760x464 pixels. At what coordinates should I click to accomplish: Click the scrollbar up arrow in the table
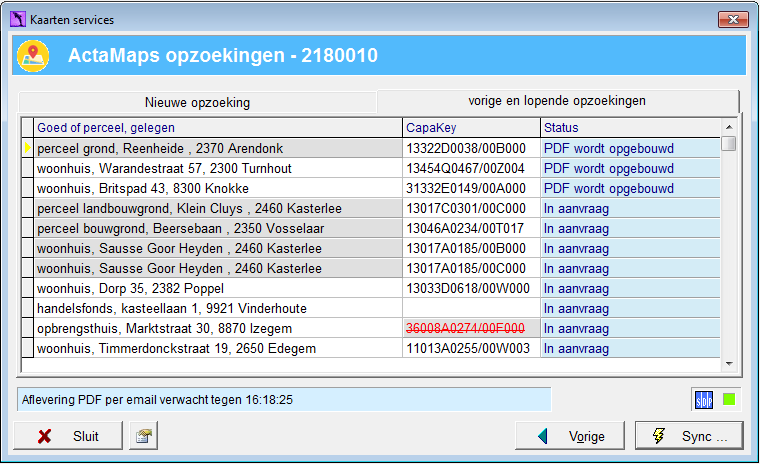[x=729, y=127]
